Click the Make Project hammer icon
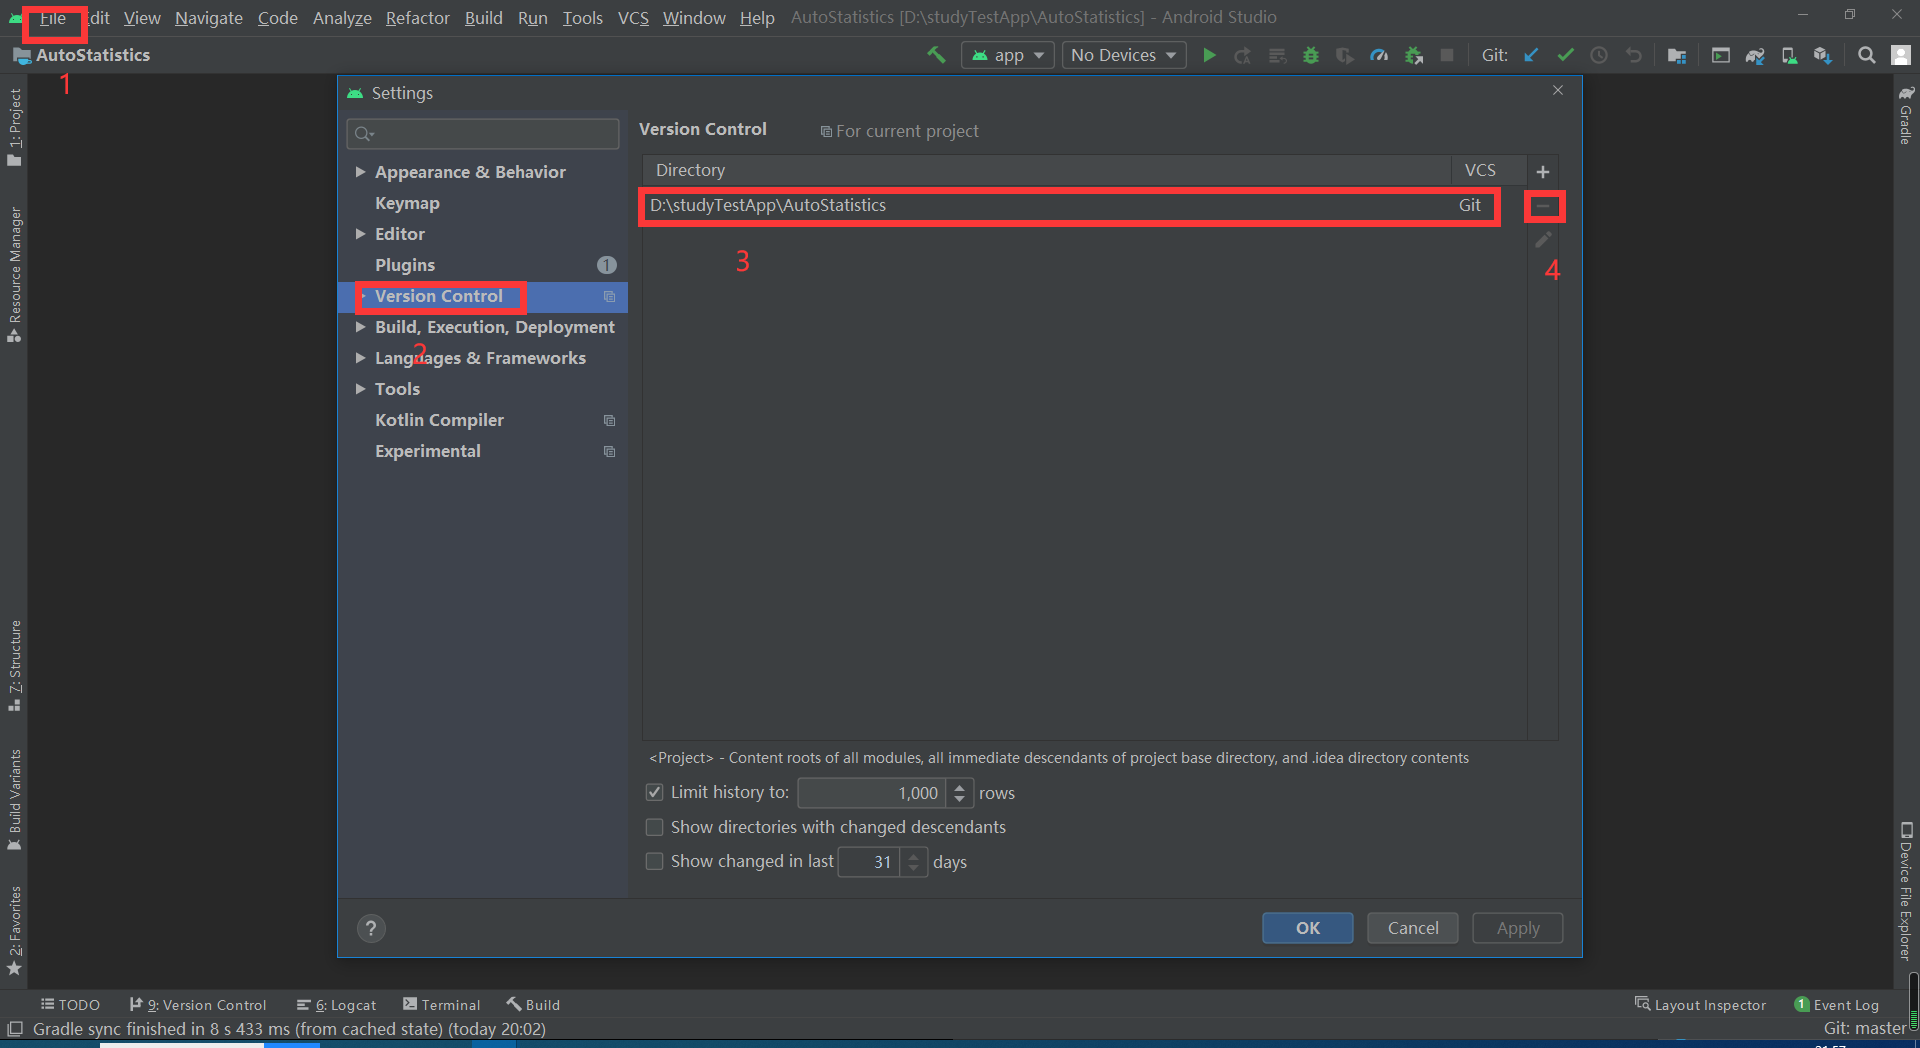The image size is (1920, 1048). [936, 55]
